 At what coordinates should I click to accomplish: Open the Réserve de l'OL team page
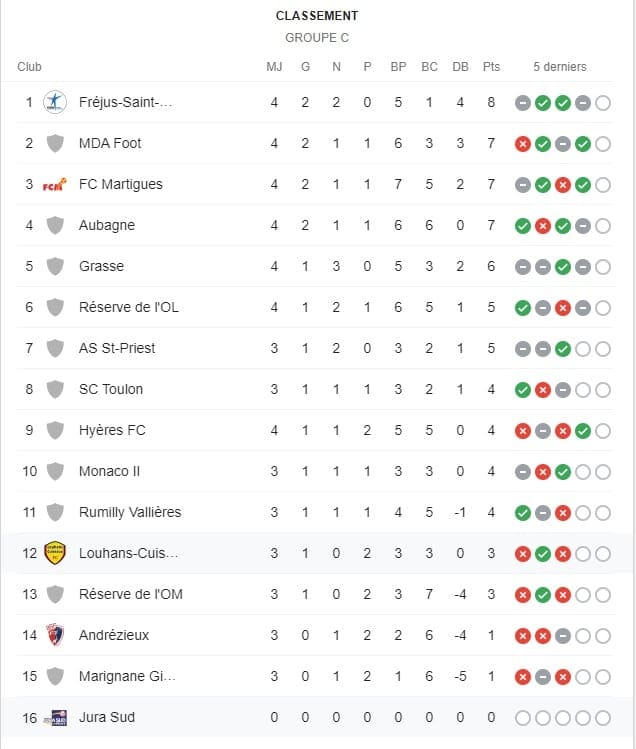(x=129, y=307)
